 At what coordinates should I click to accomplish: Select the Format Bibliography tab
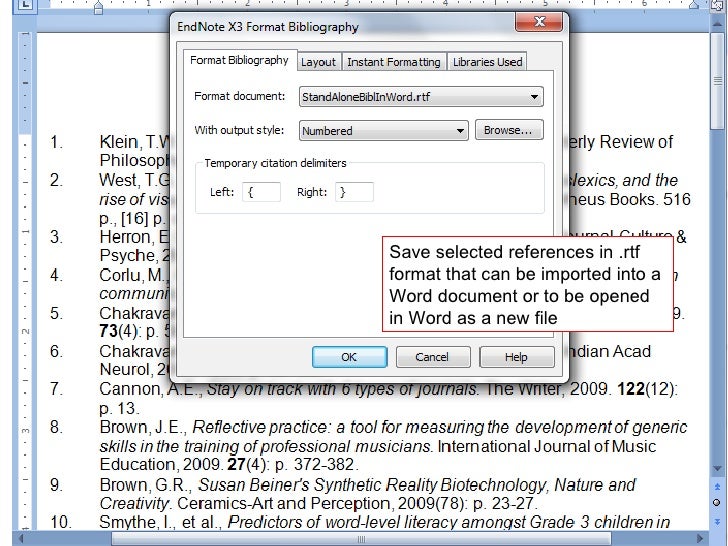240,60
